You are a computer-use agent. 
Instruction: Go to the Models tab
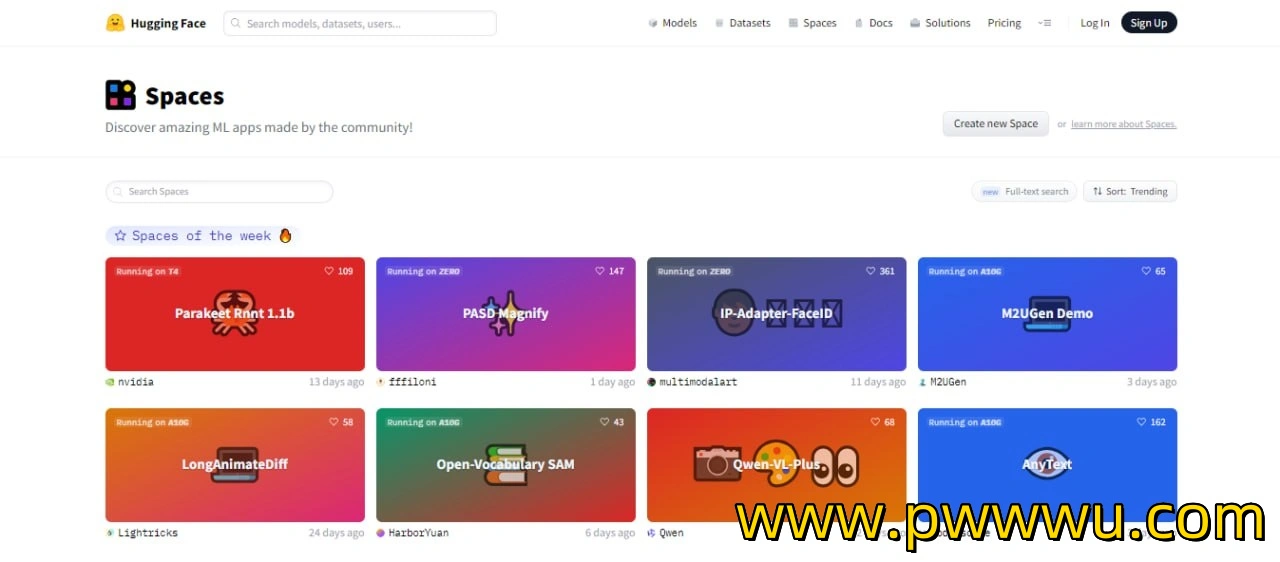673,23
